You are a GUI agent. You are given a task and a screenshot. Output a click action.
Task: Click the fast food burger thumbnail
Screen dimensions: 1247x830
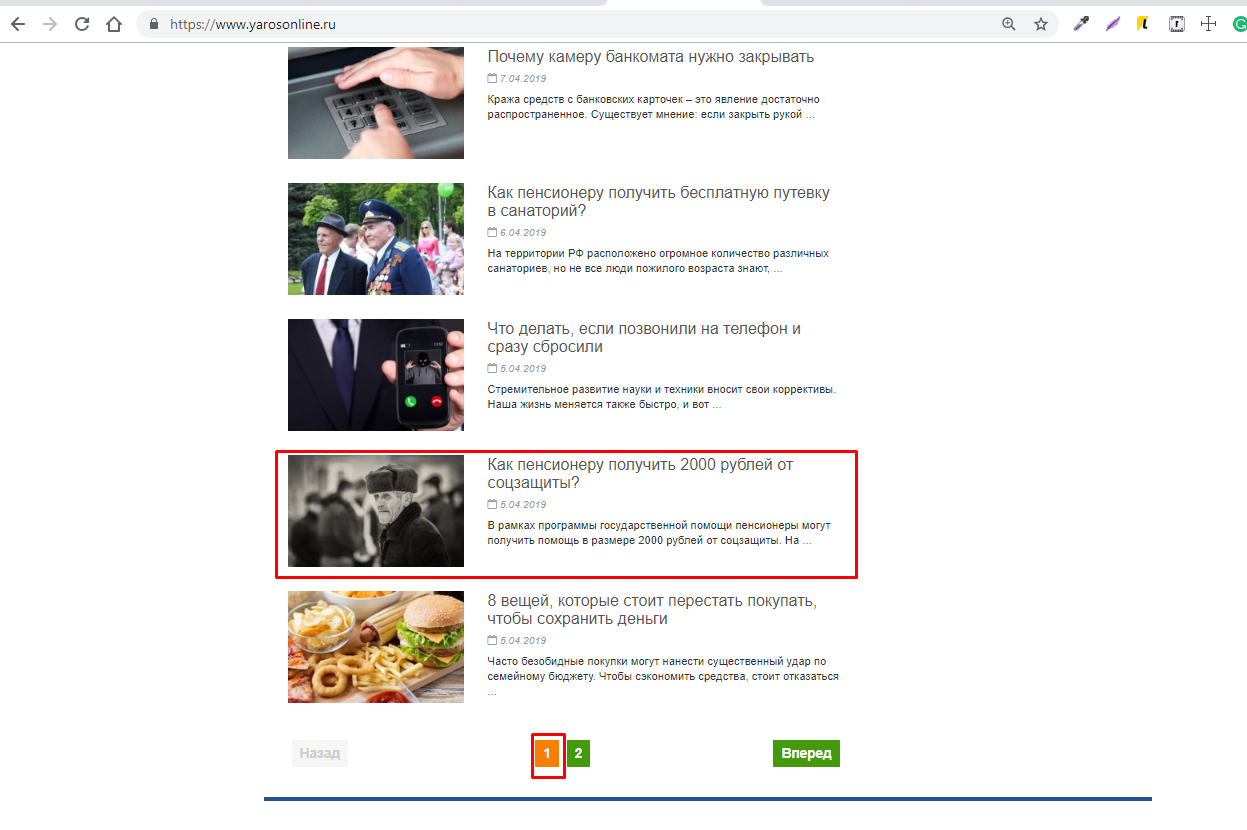[x=376, y=647]
